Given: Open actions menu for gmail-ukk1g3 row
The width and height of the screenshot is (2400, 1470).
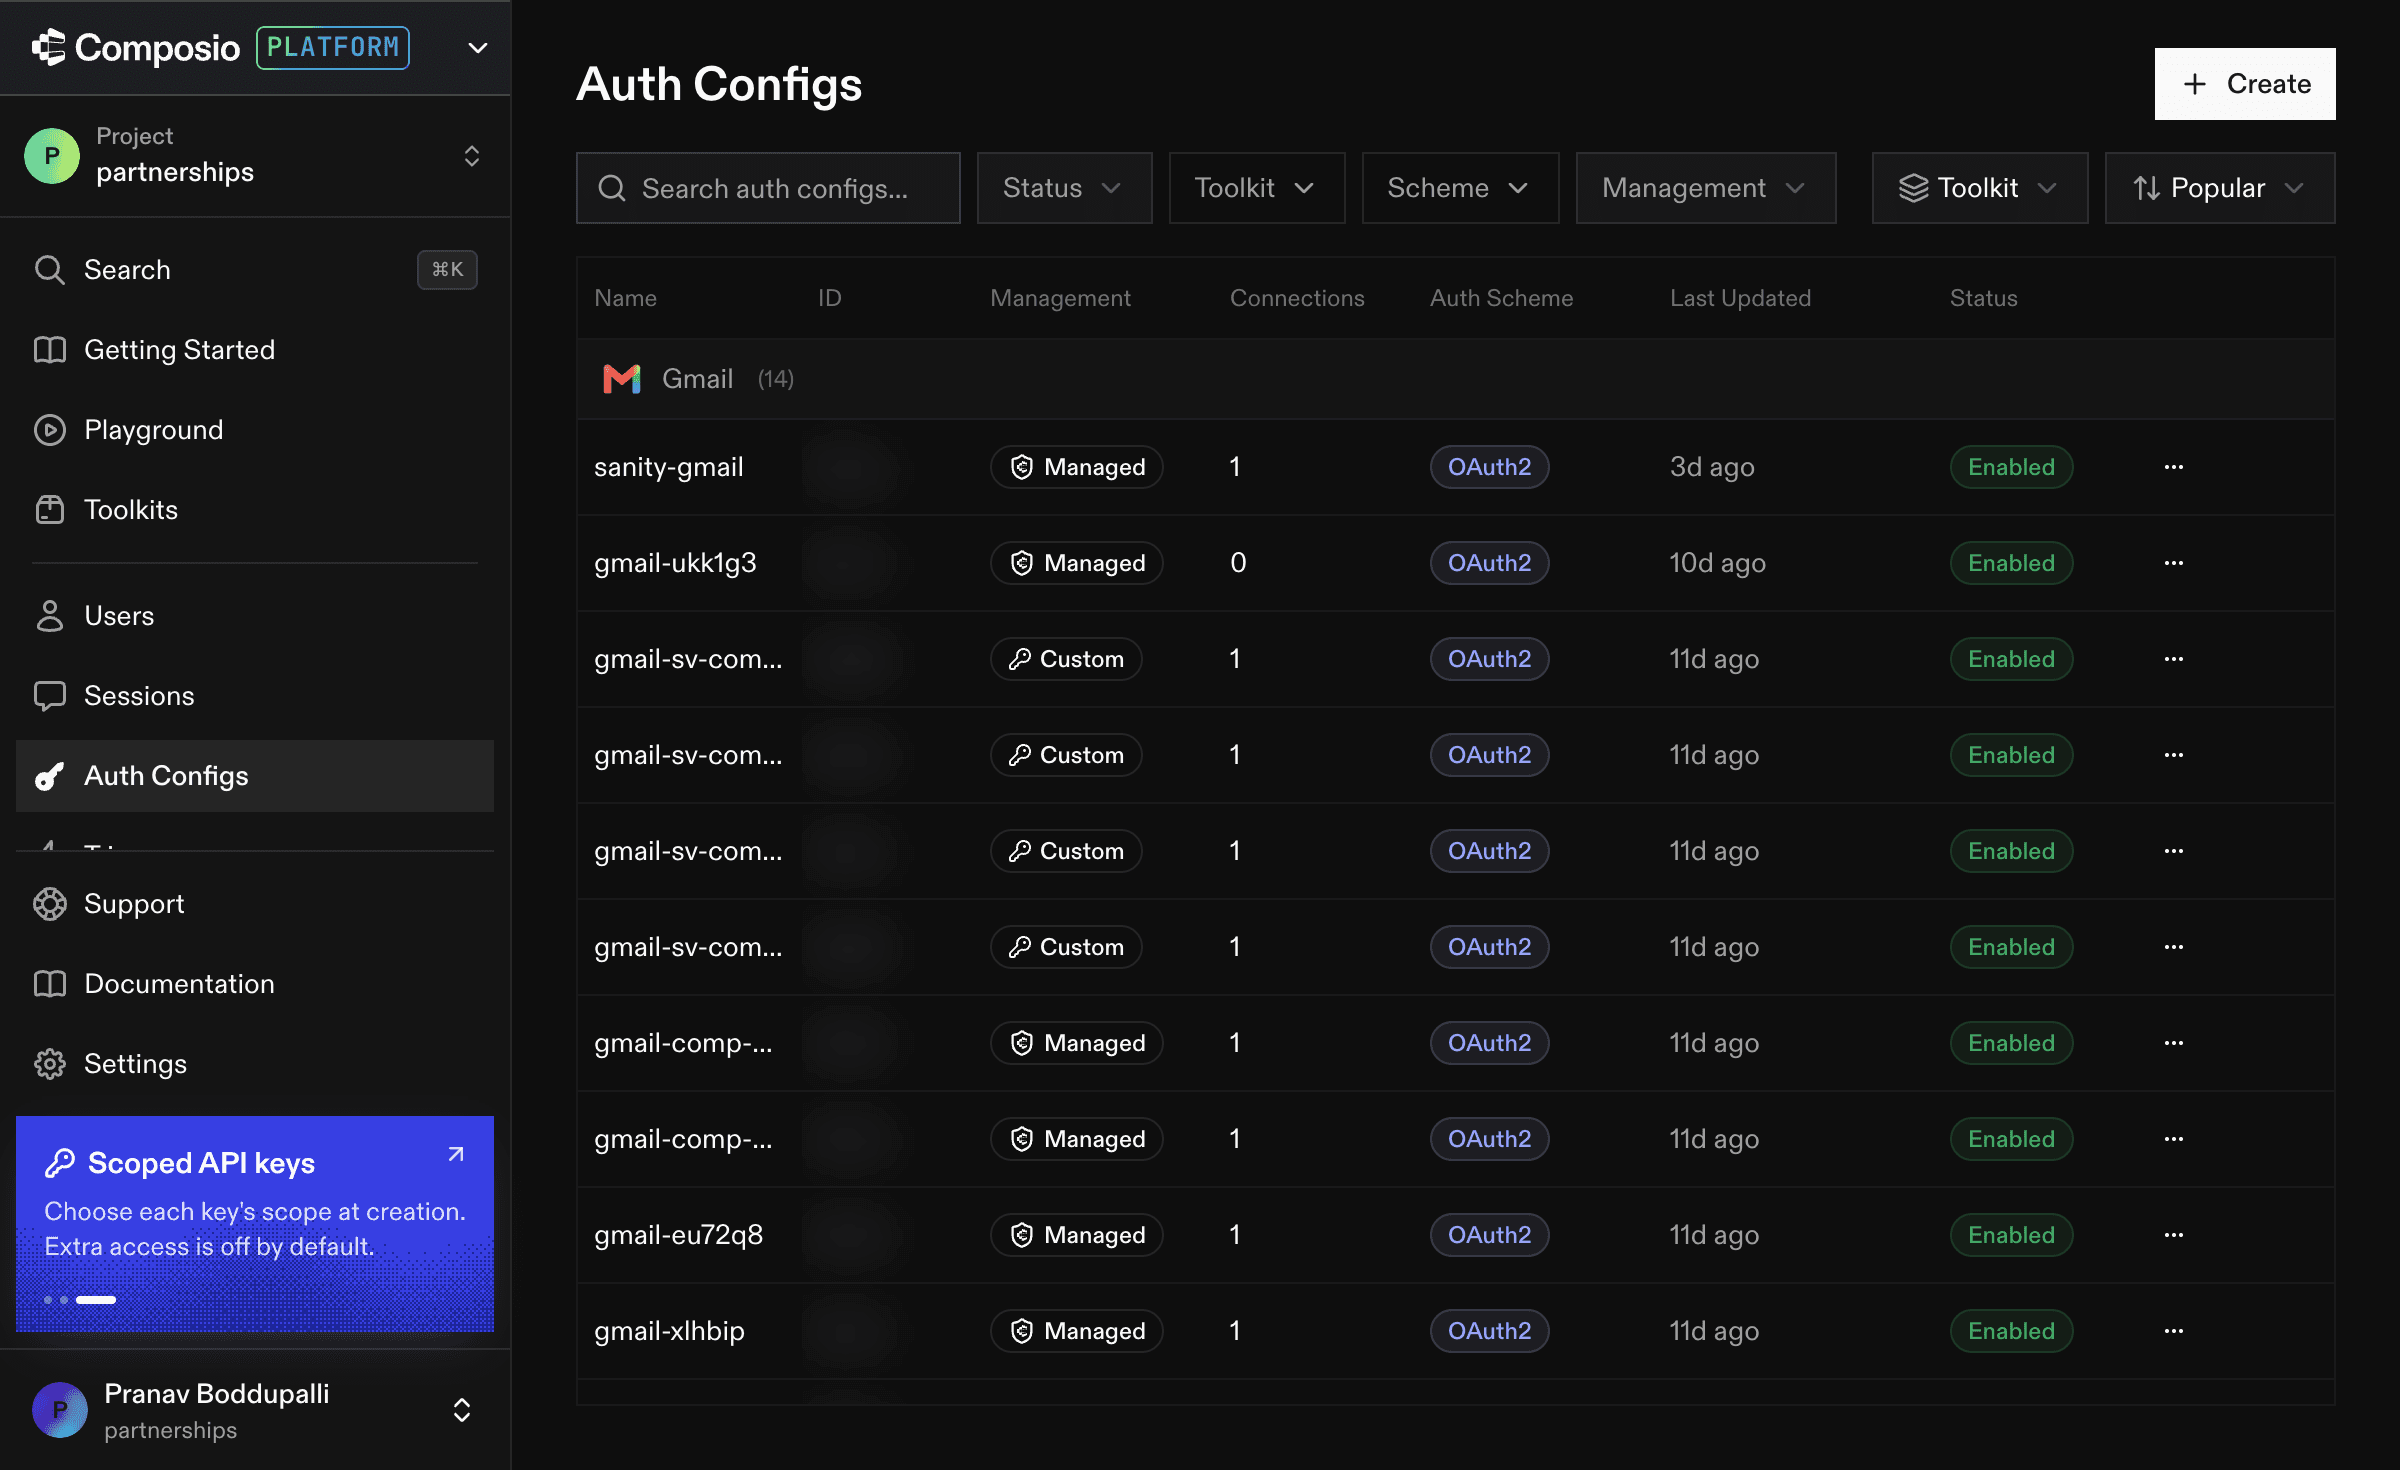Looking at the screenshot, I should [x=2173, y=563].
